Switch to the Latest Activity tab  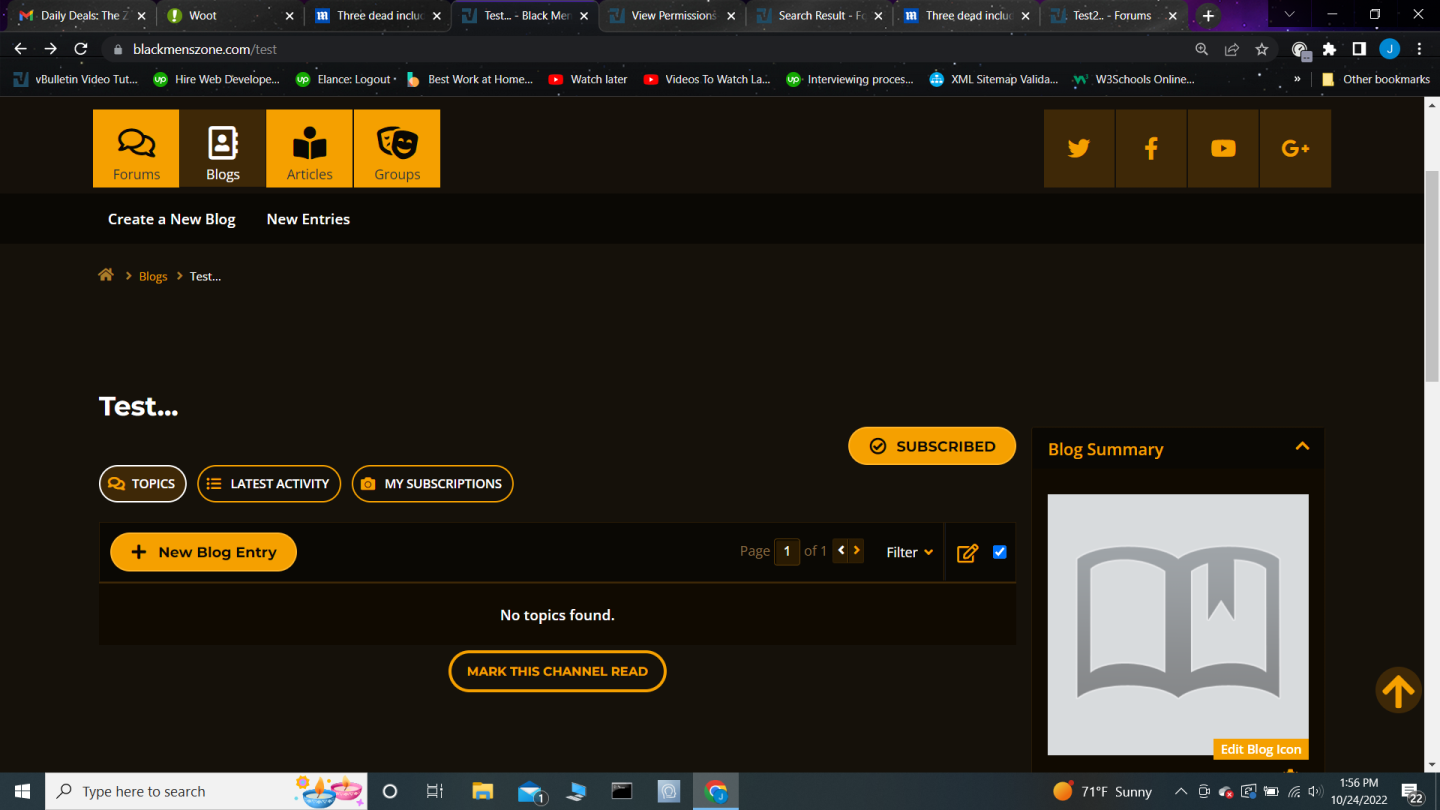pyautogui.click(x=269, y=484)
